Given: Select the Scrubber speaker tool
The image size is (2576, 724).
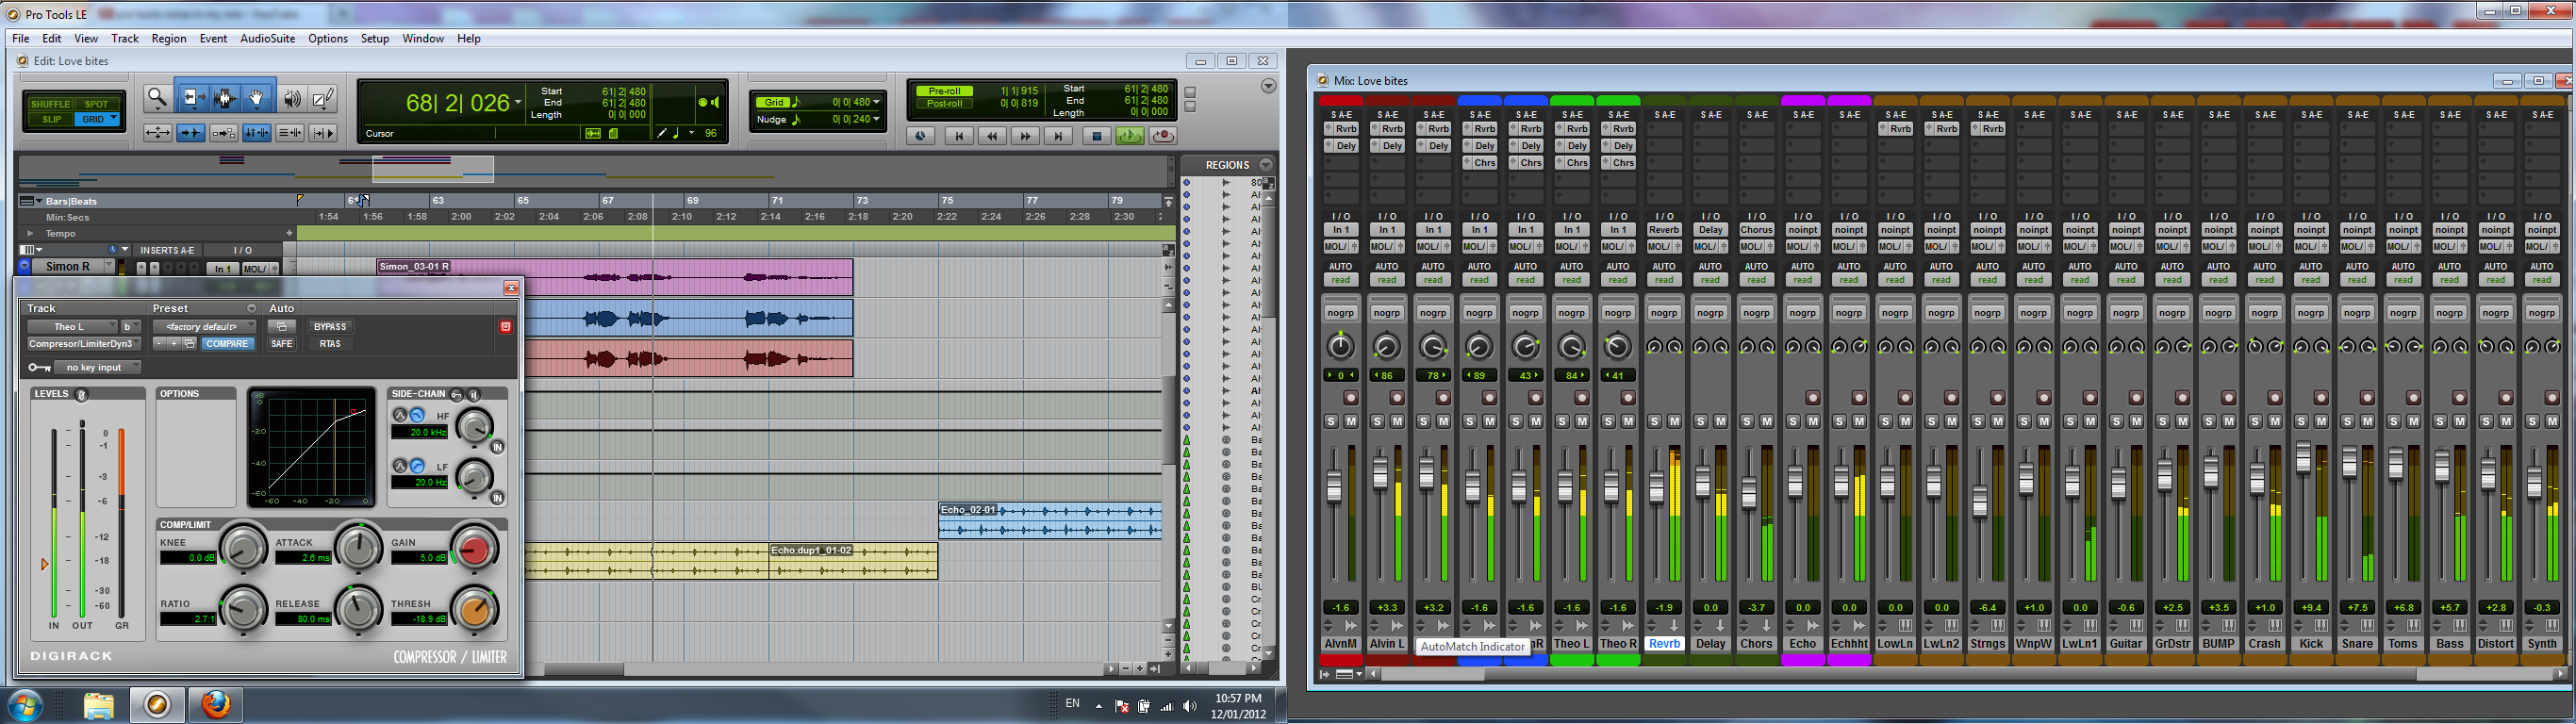Looking at the screenshot, I should point(292,98).
